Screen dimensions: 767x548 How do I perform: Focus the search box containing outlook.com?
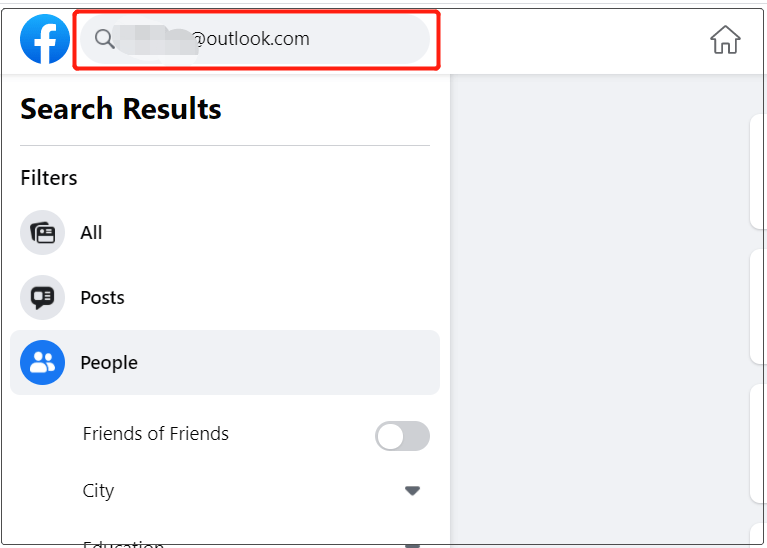coord(255,39)
